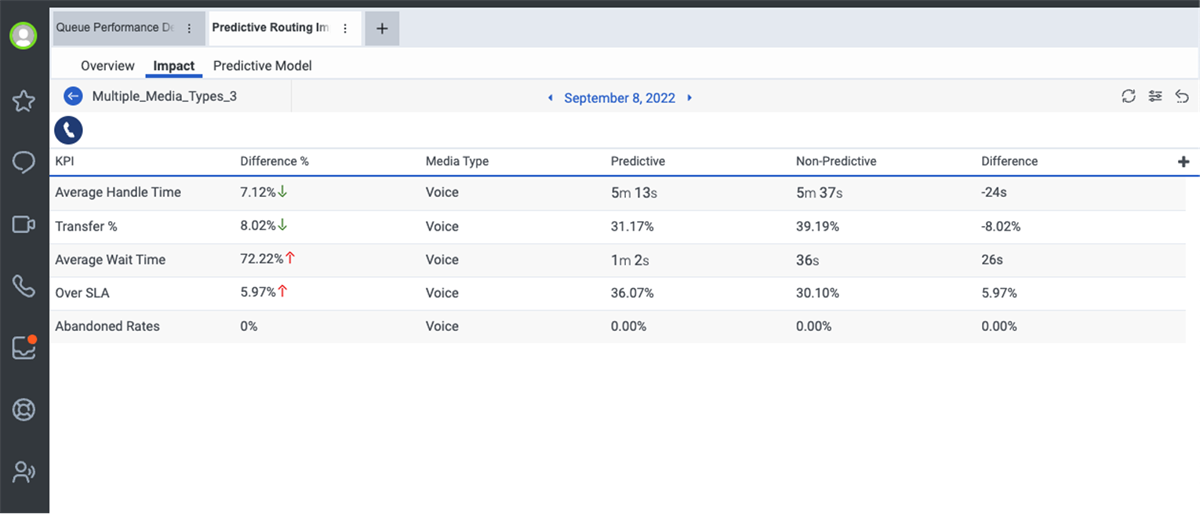Switch to the Predictive Model tab
Screen dimensions: 1200x514
(262, 66)
